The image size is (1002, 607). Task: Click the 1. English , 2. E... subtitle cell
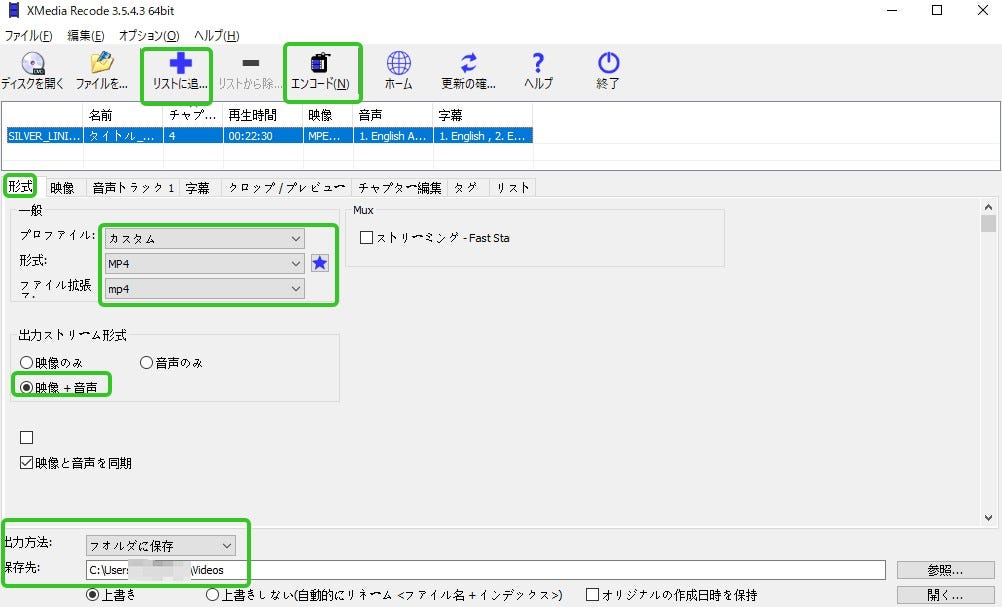[482, 136]
